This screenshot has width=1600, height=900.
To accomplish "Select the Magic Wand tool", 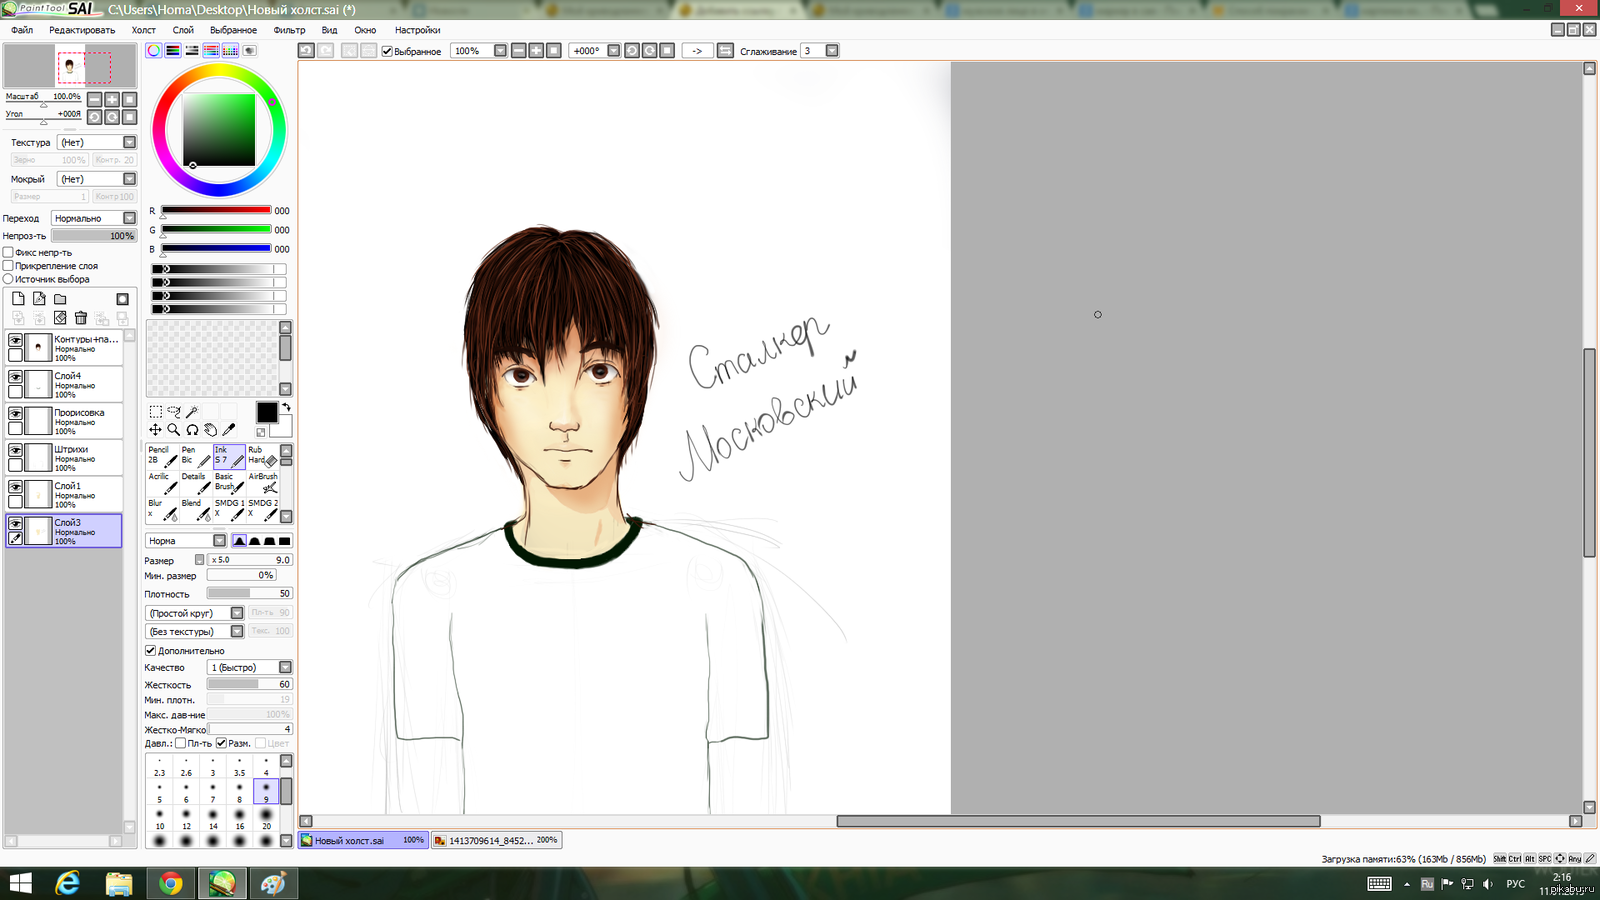I will pos(192,411).
